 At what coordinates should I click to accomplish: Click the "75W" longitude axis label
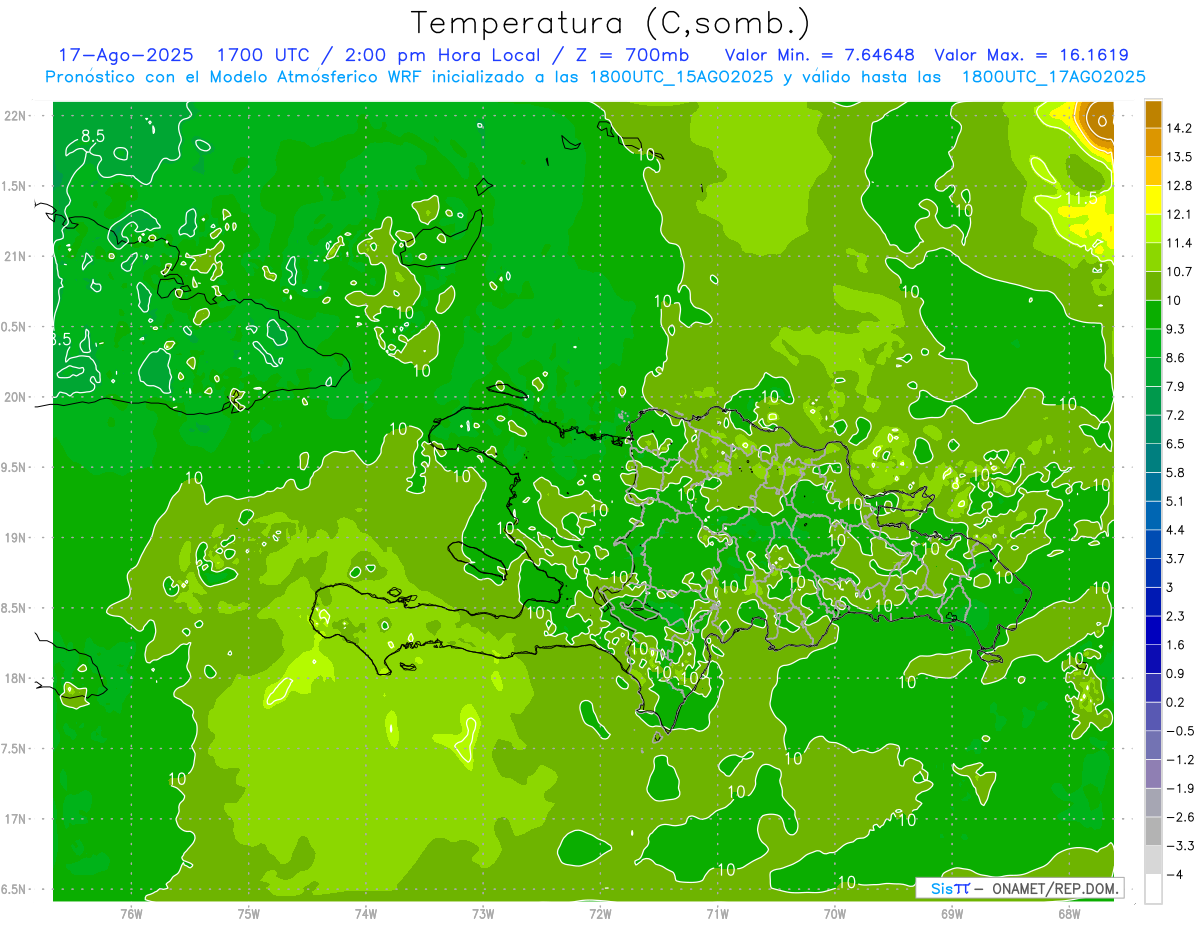[249, 913]
